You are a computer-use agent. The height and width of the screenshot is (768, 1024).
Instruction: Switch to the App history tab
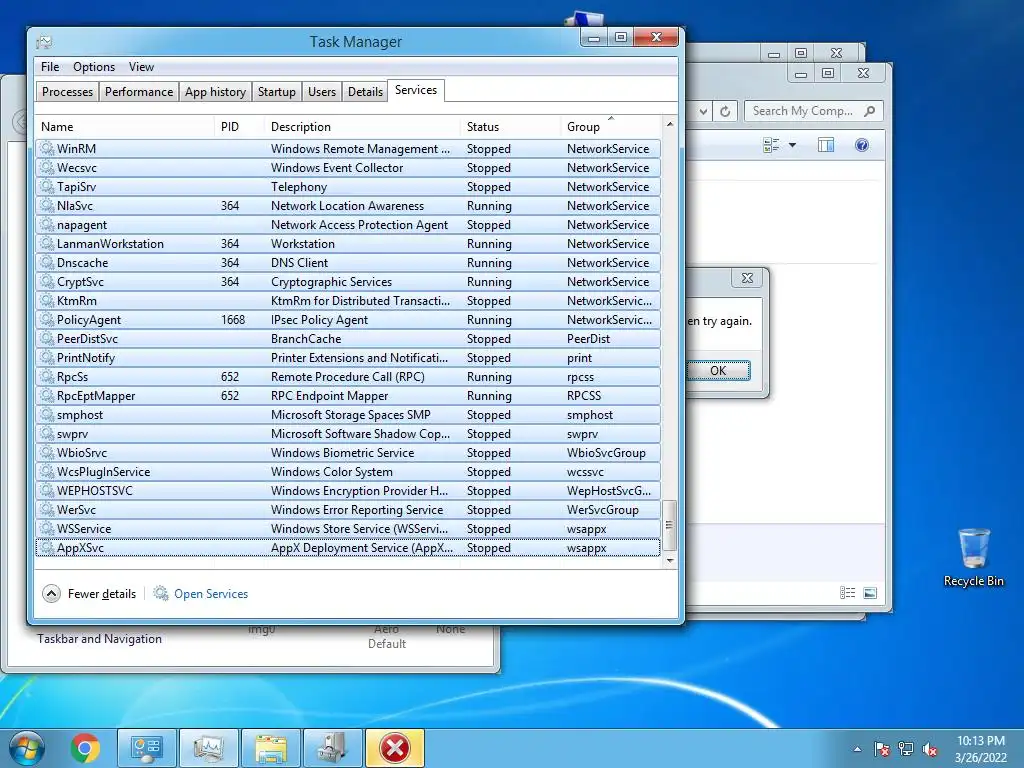215,92
